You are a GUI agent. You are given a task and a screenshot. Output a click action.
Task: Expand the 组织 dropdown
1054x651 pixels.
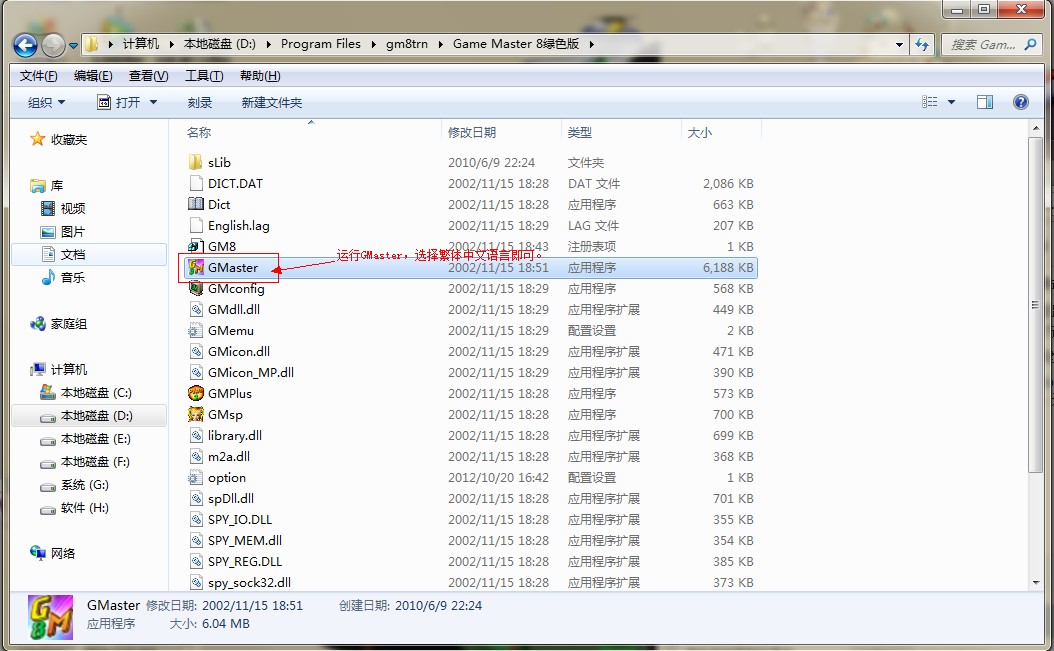tap(46, 102)
